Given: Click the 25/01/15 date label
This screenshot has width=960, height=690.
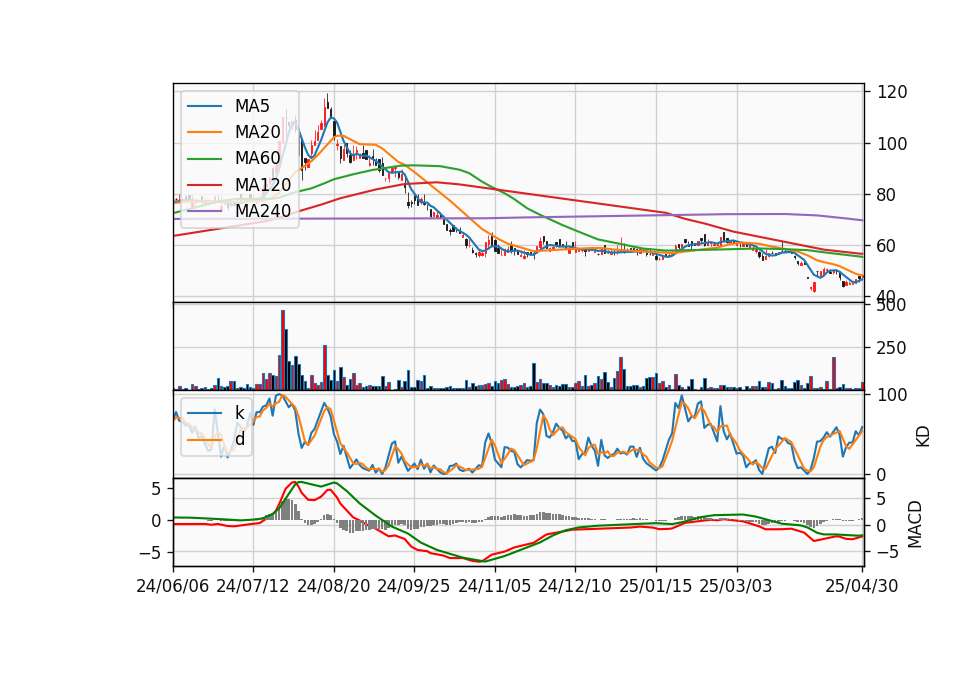Looking at the screenshot, I should tap(656, 586).
